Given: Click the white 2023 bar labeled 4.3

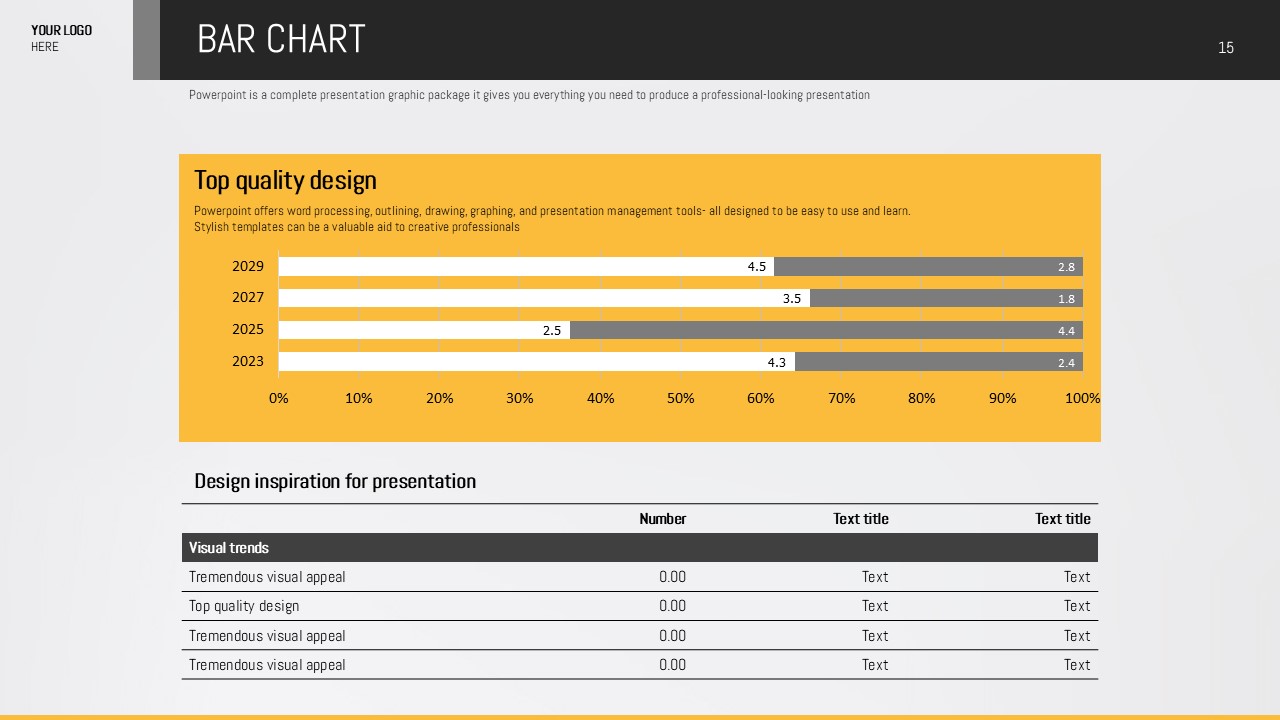Looking at the screenshot, I should [536, 362].
